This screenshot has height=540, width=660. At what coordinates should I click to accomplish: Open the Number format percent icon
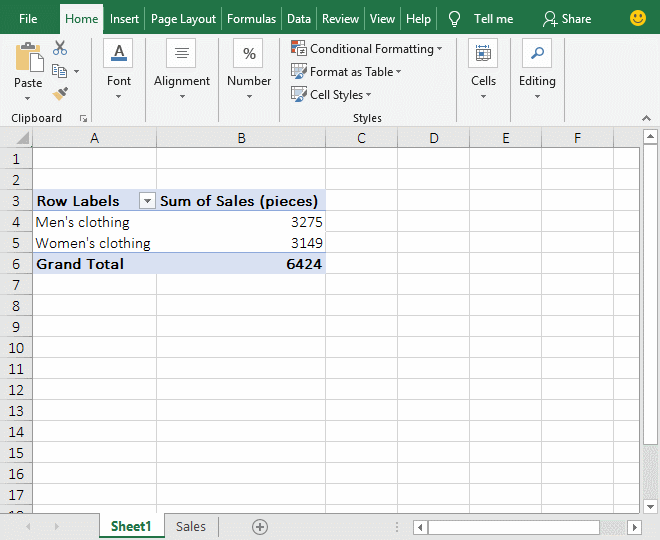pyautogui.click(x=248, y=54)
